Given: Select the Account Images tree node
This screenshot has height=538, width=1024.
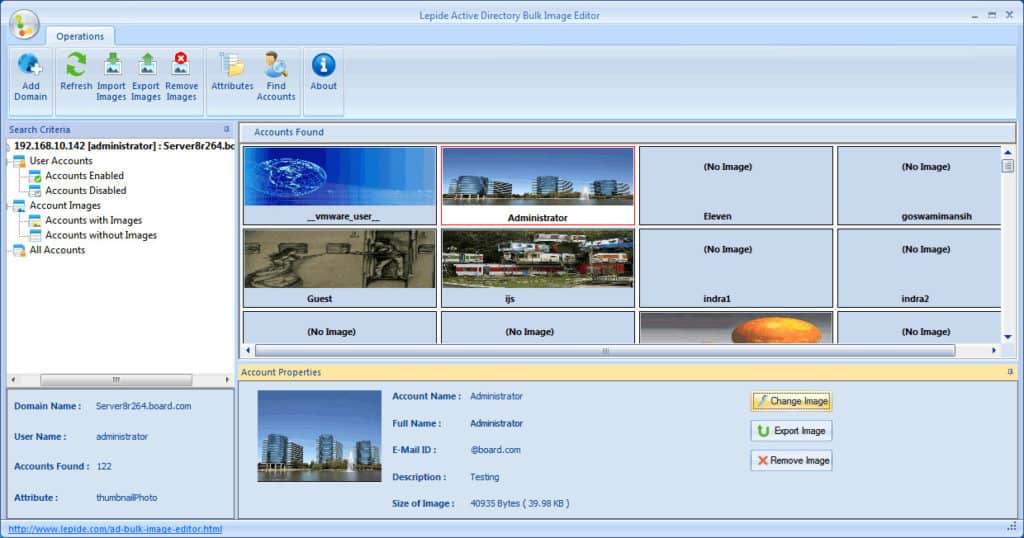Looking at the screenshot, I should [65, 206].
